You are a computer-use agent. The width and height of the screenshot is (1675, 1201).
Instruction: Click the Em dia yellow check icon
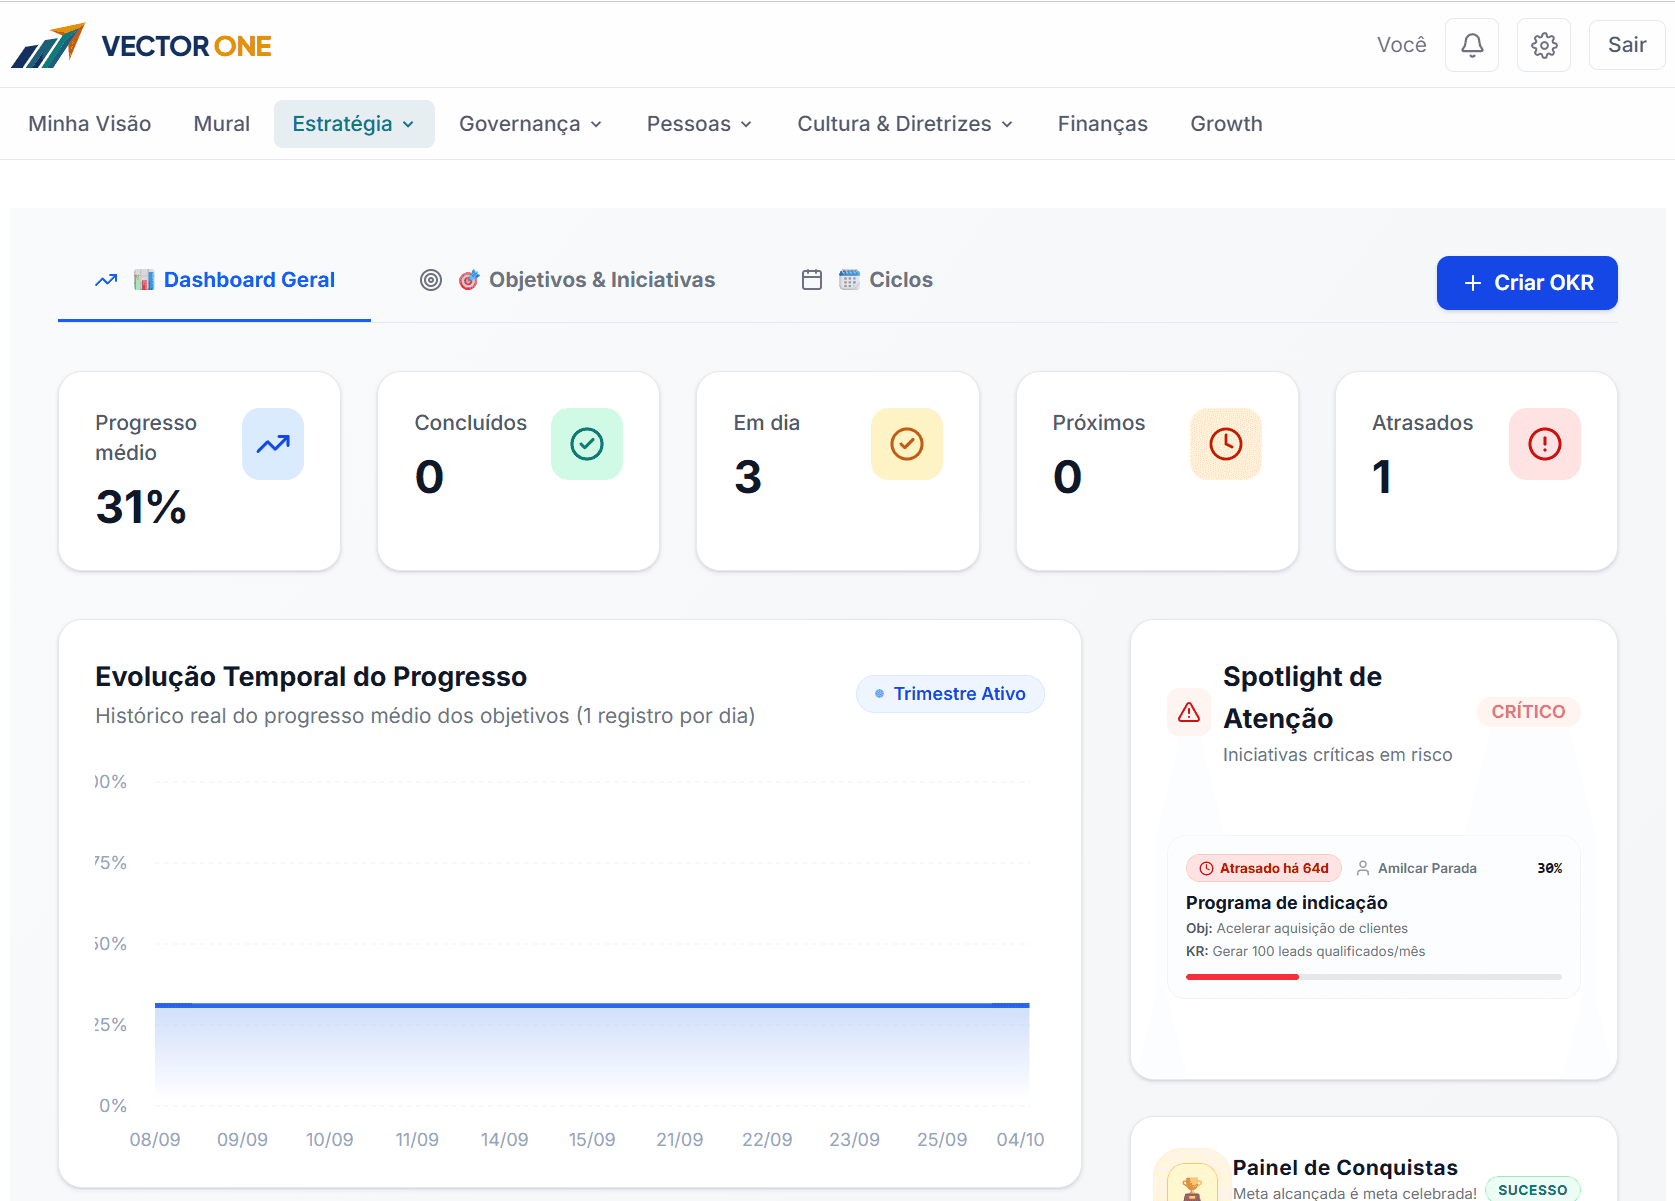tap(907, 444)
